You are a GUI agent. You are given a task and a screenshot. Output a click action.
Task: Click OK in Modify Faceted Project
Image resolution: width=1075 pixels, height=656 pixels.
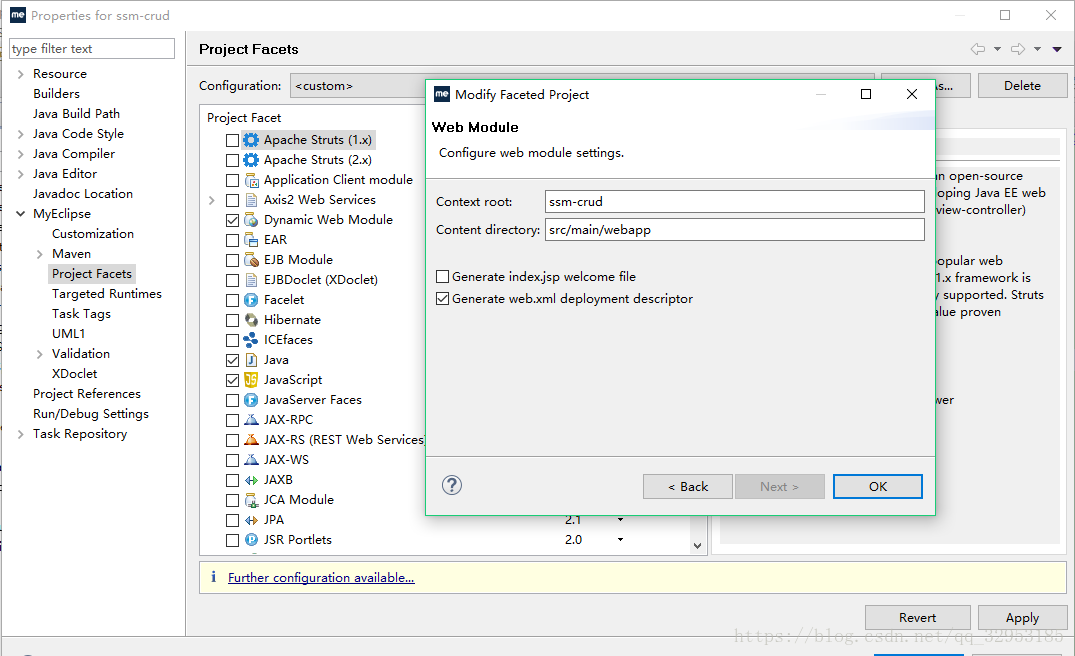coord(878,487)
